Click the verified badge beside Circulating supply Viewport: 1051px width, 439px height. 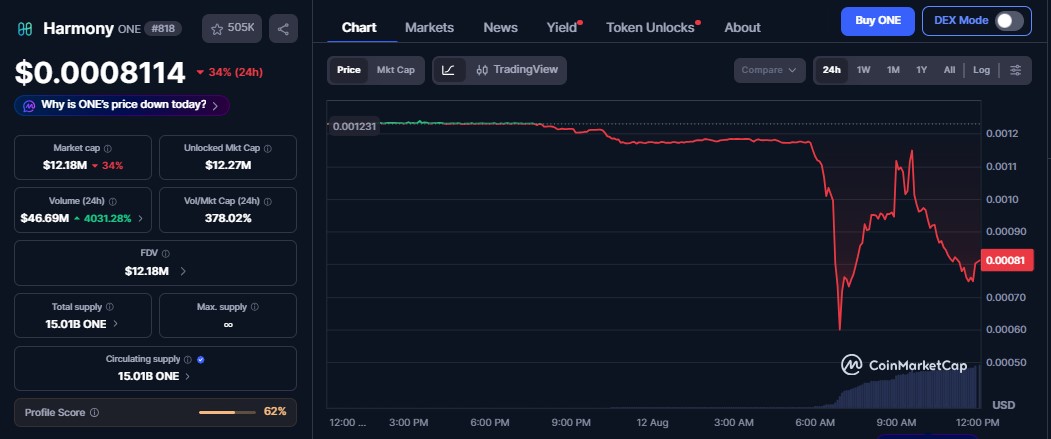(x=201, y=359)
